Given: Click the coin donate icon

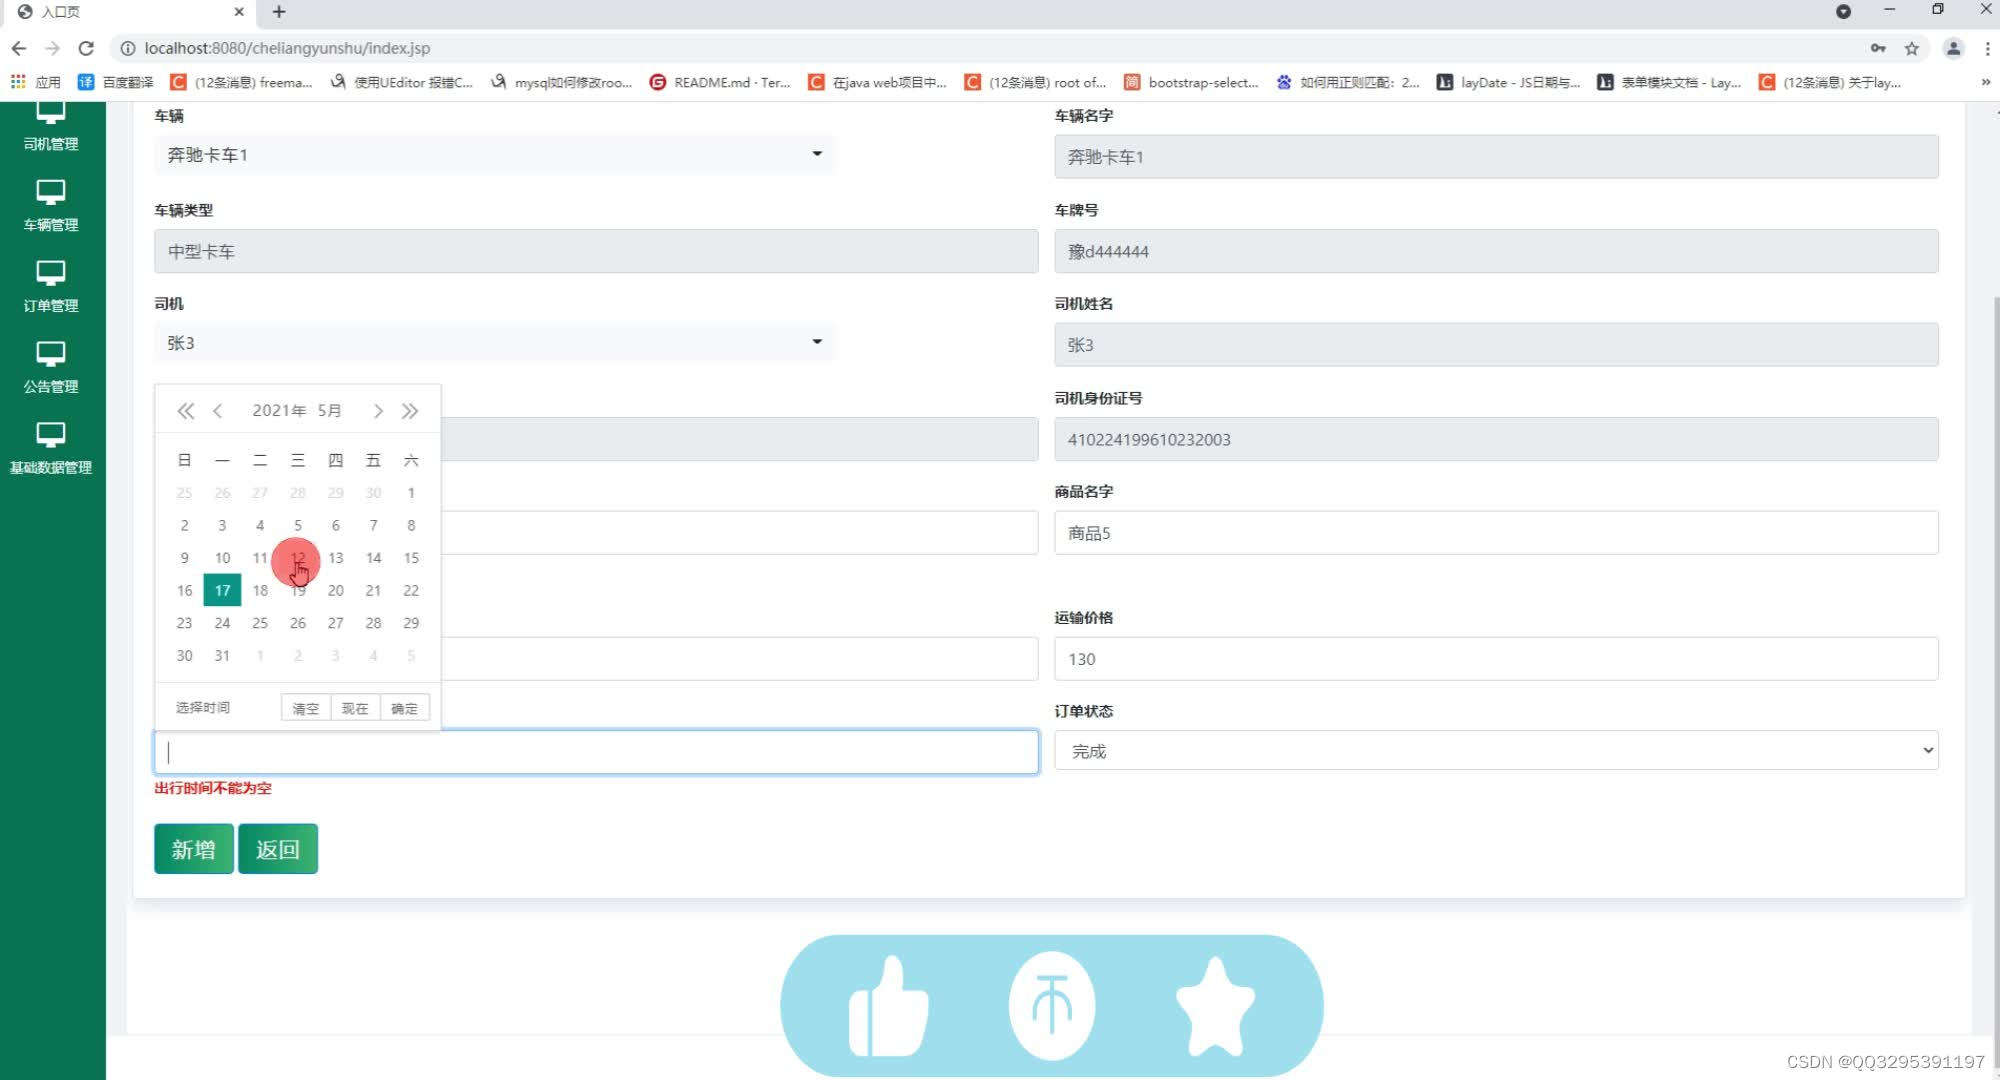Looking at the screenshot, I should [x=1051, y=1005].
